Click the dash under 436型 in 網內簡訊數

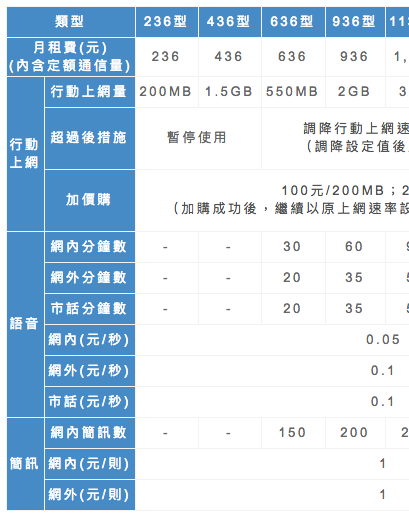tap(228, 433)
